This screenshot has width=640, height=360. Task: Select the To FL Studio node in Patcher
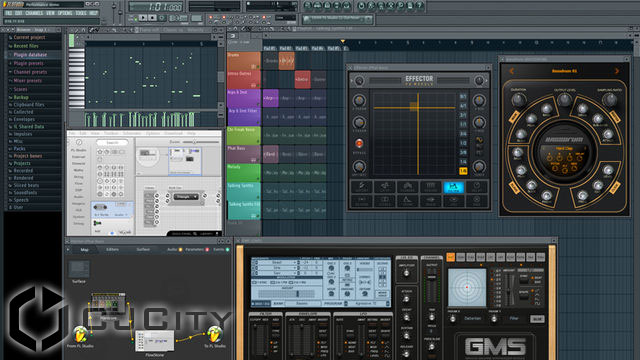tap(215, 335)
